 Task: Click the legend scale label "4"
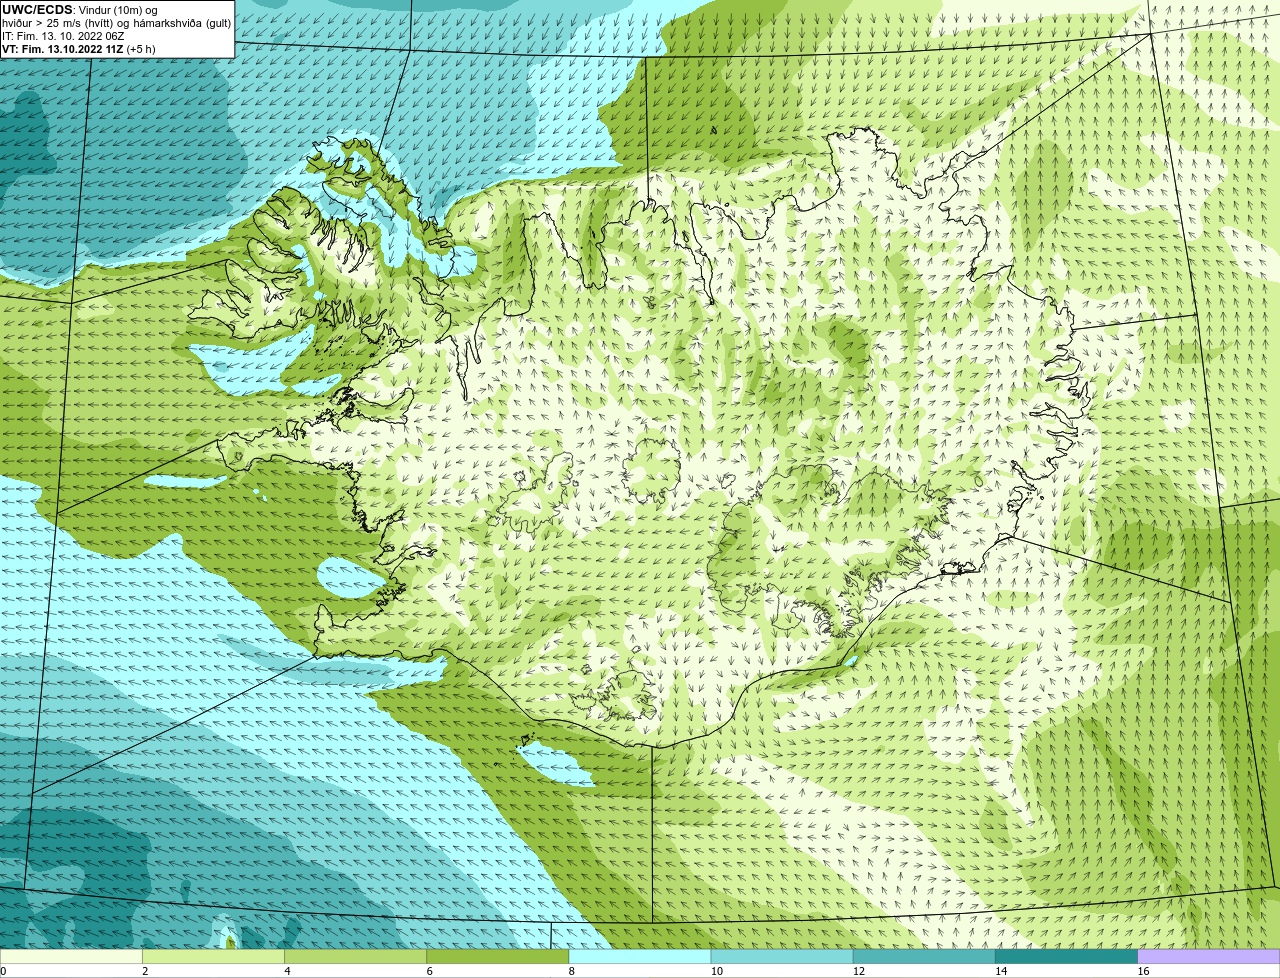(287, 971)
